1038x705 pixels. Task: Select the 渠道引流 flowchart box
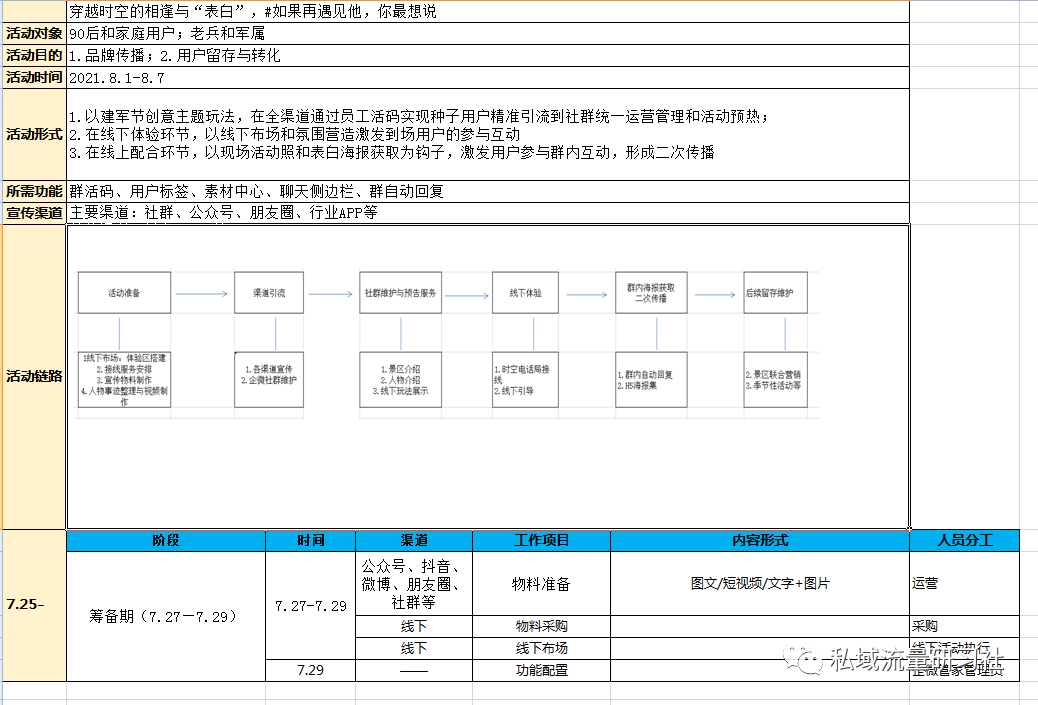pos(269,293)
